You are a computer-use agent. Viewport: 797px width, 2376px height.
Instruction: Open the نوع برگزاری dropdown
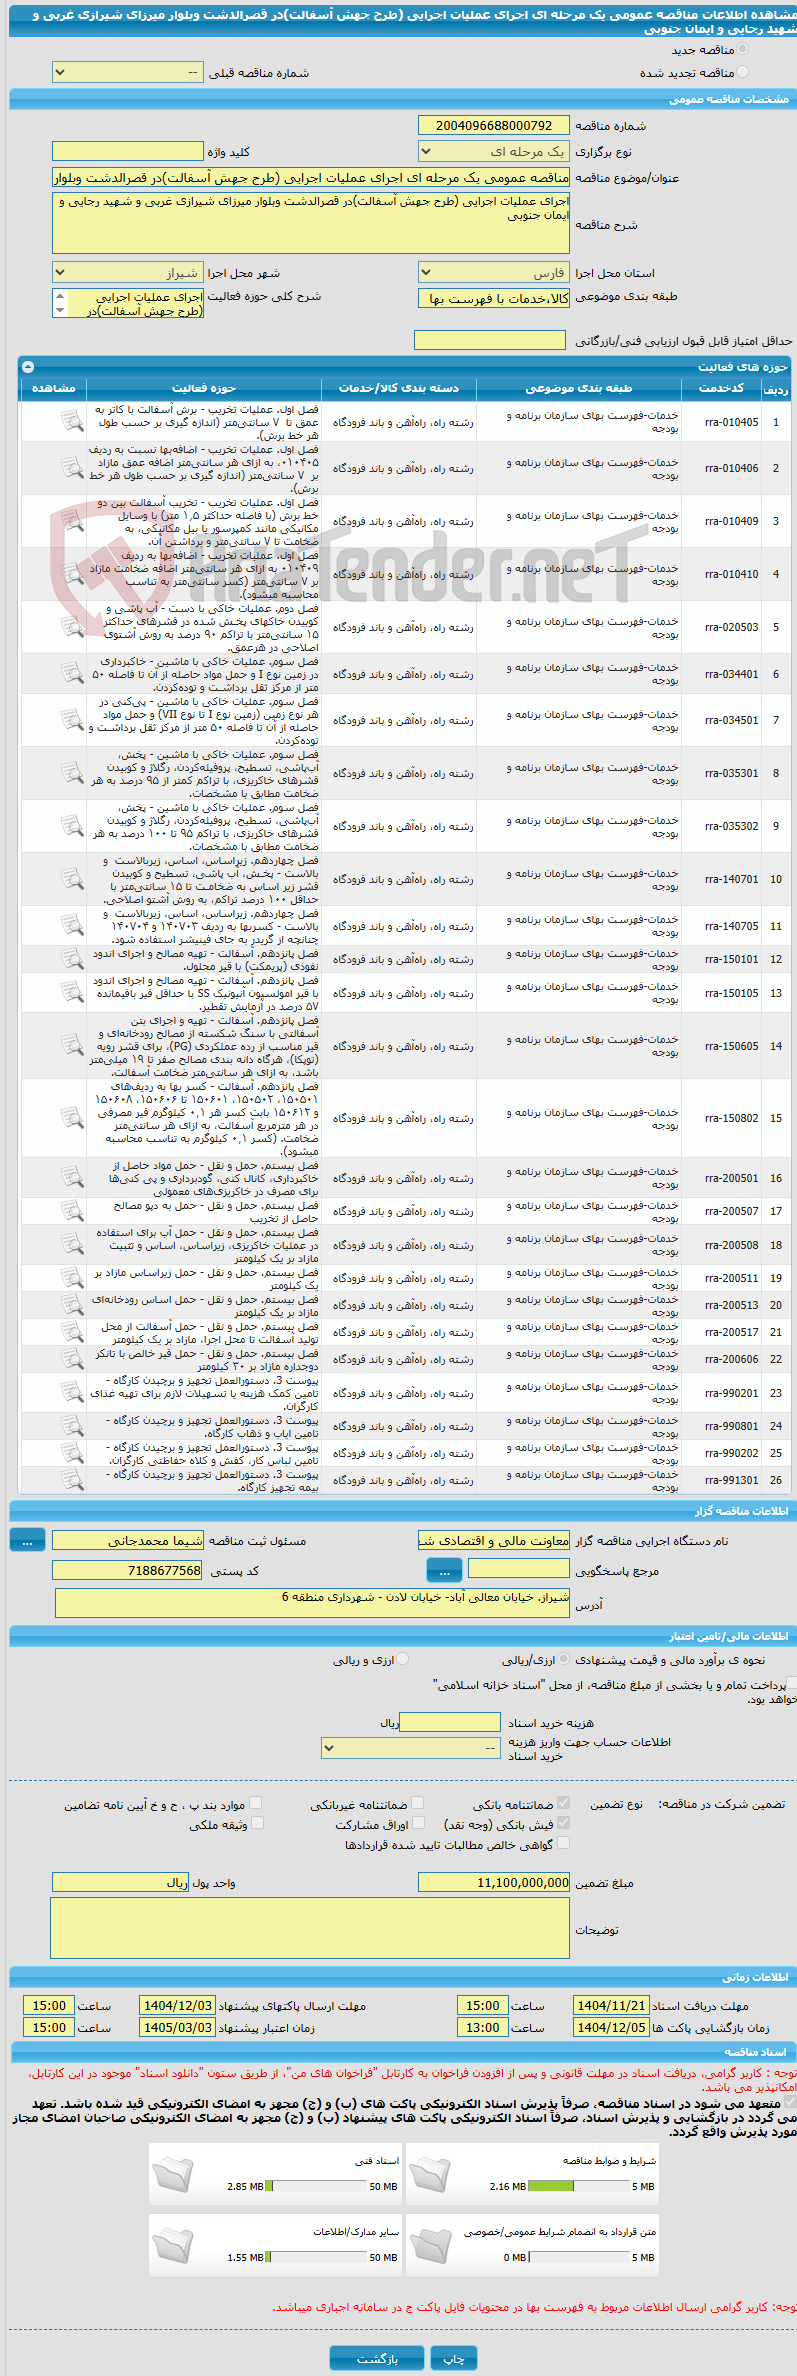point(494,152)
